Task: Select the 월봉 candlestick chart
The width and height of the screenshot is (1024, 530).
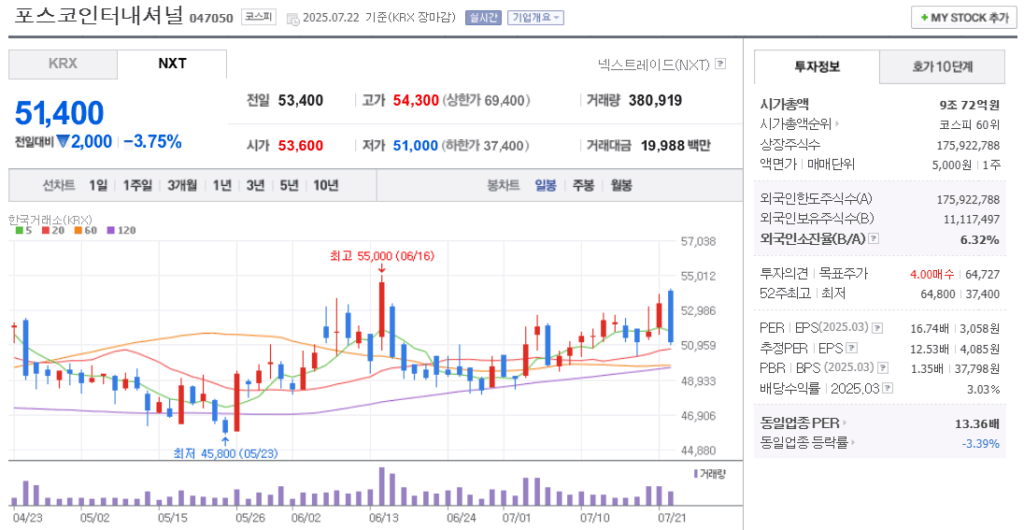Action: [x=621, y=185]
